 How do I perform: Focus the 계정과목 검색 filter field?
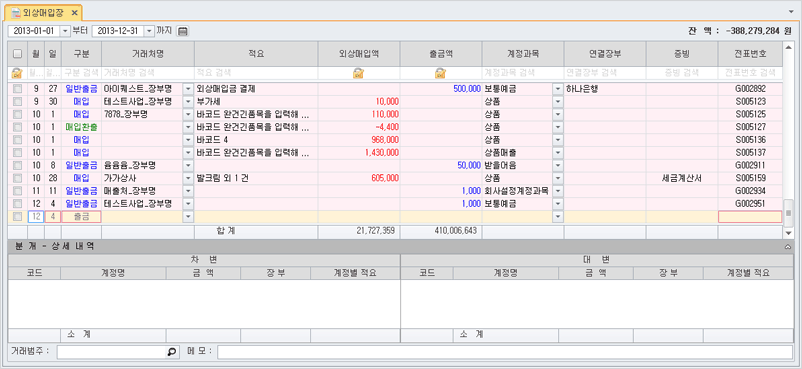click(x=523, y=73)
